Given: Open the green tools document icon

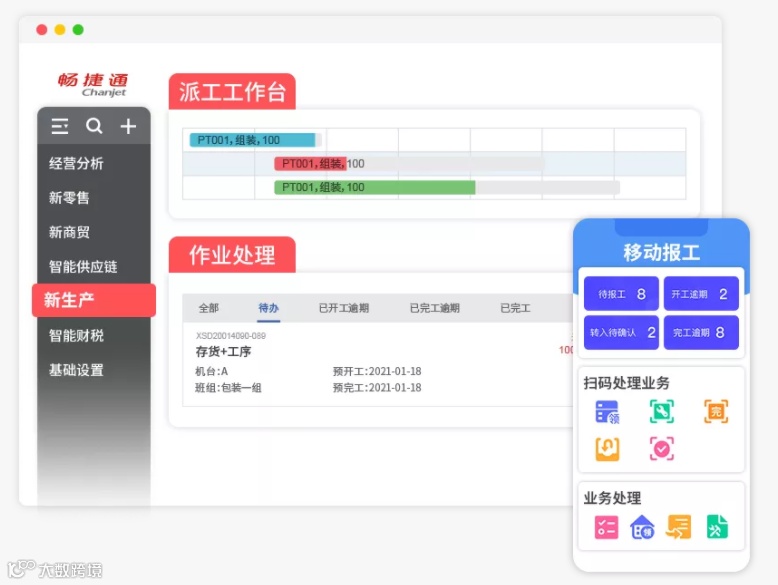Looking at the screenshot, I should pos(717,527).
